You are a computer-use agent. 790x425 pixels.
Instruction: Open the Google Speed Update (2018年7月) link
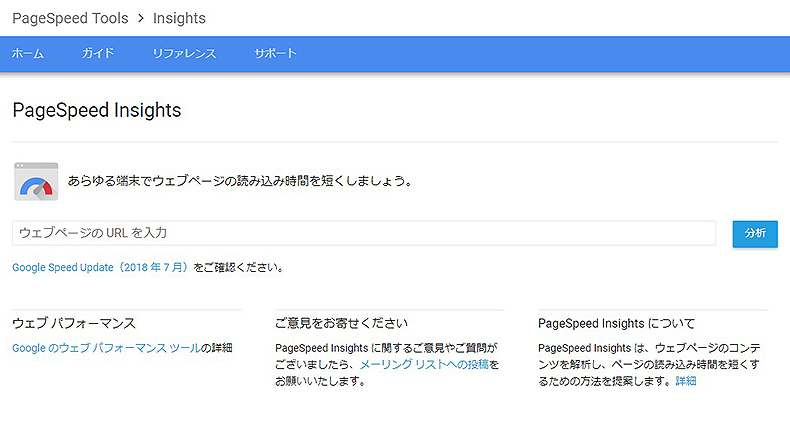pyautogui.click(x=101, y=267)
